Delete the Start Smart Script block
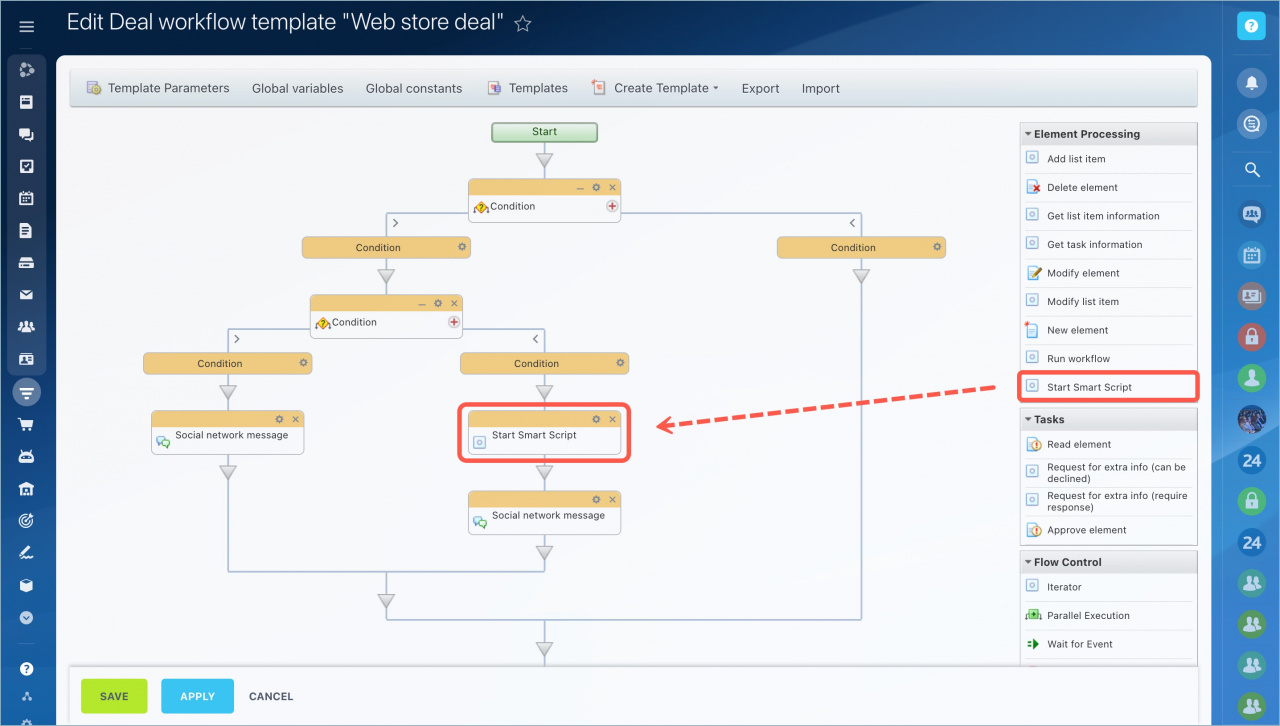This screenshot has width=1280, height=726. [x=612, y=419]
